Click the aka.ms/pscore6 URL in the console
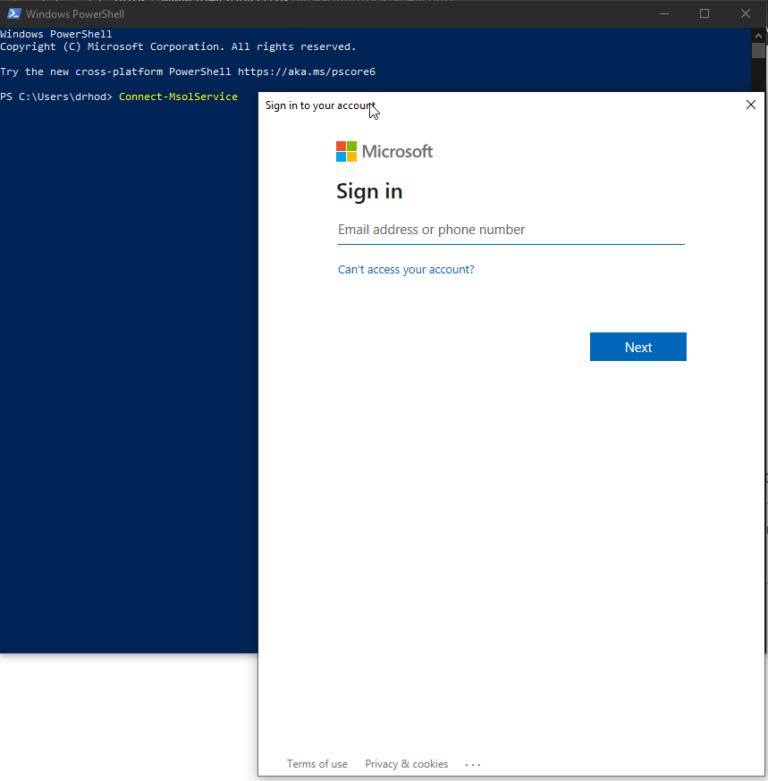The height and width of the screenshot is (781, 768). click(306, 72)
